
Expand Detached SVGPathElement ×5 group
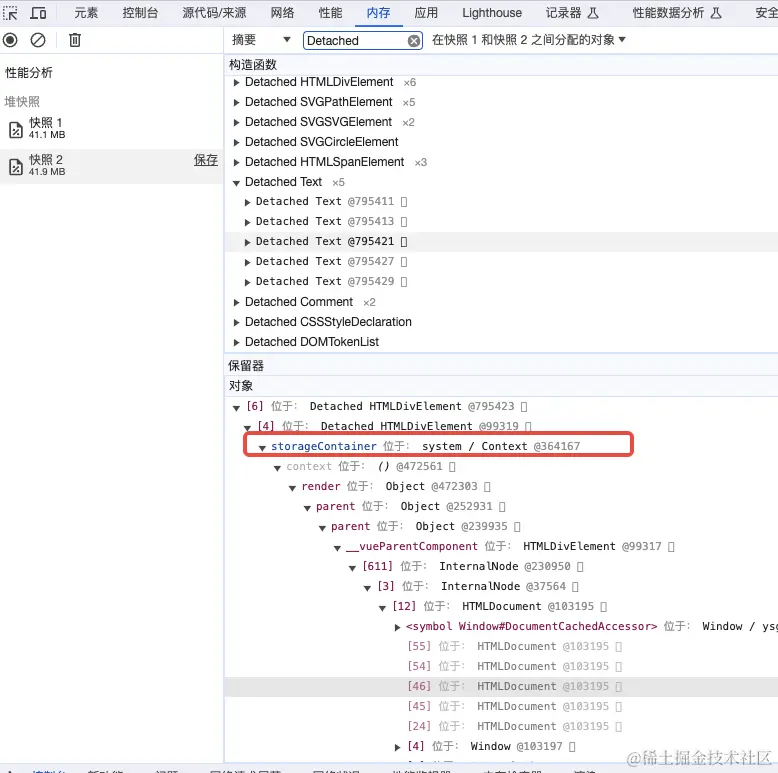237,102
